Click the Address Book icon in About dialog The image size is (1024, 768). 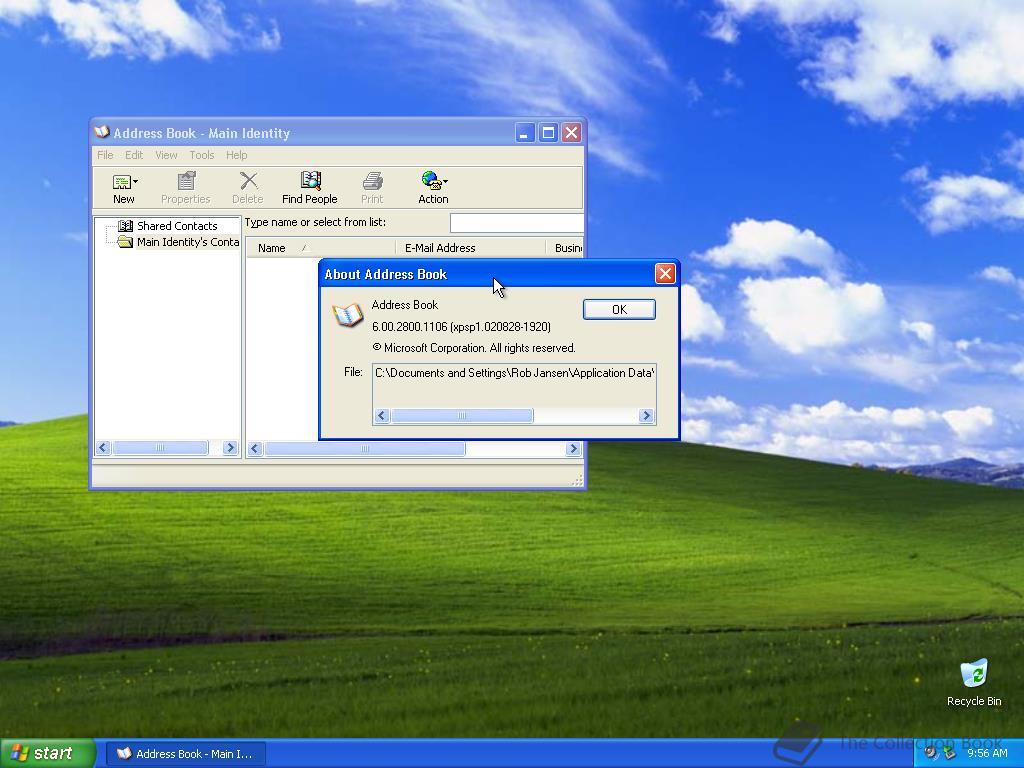[x=347, y=315]
